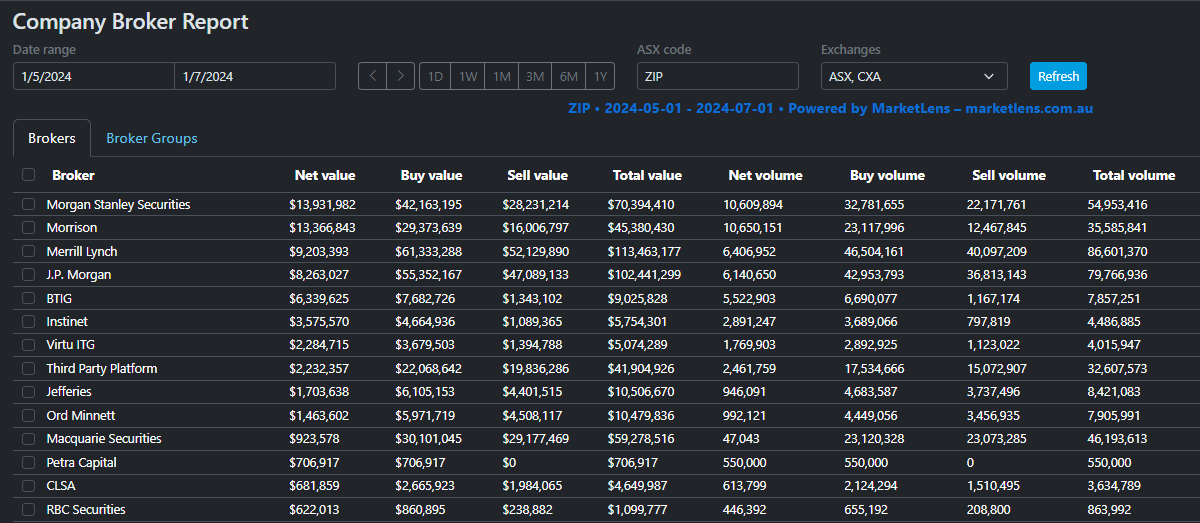Screen dimensions: 1200x523
Task: Sort by the Net volume column header
Action: [x=765, y=175]
